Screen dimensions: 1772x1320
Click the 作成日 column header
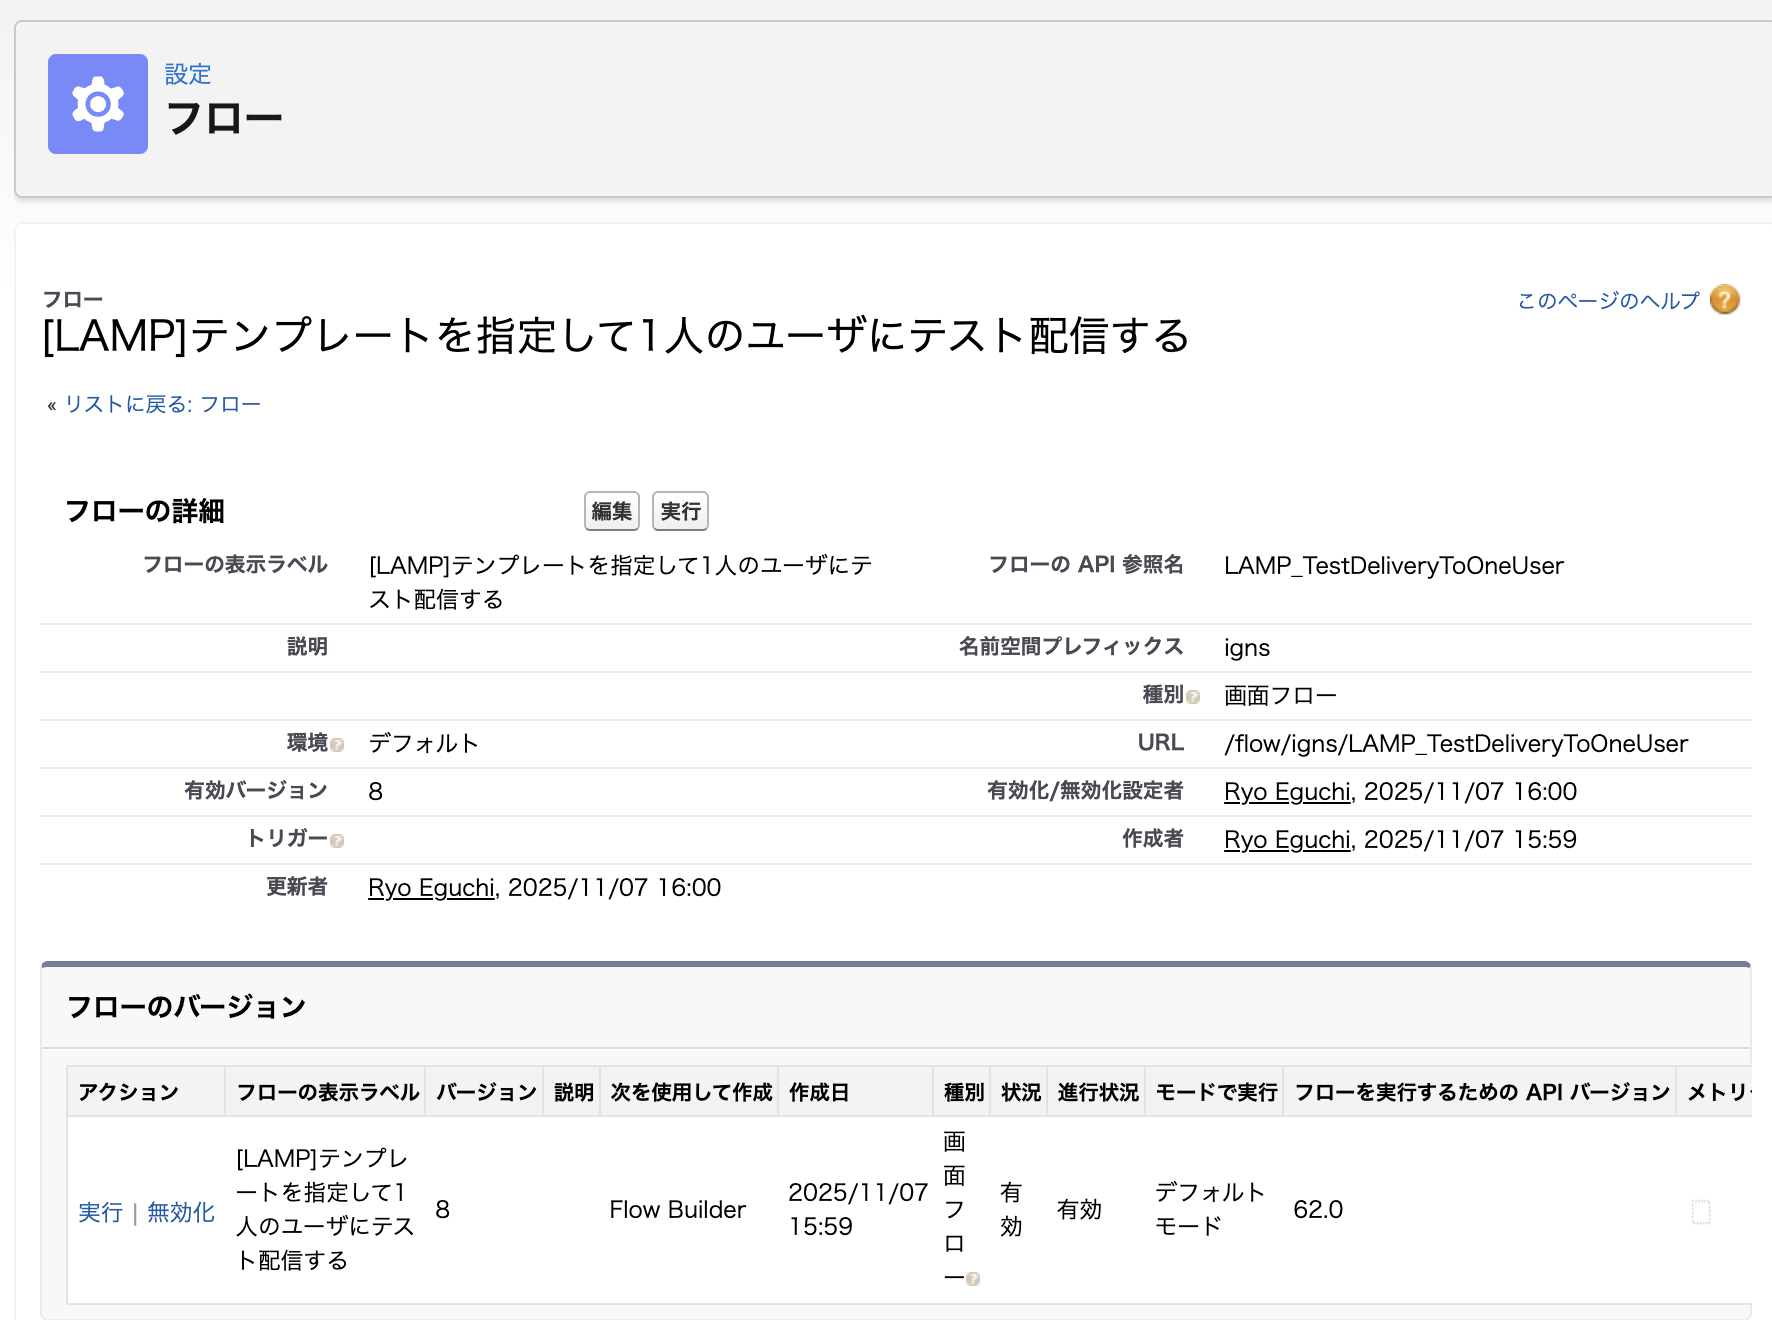point(818,1092)
